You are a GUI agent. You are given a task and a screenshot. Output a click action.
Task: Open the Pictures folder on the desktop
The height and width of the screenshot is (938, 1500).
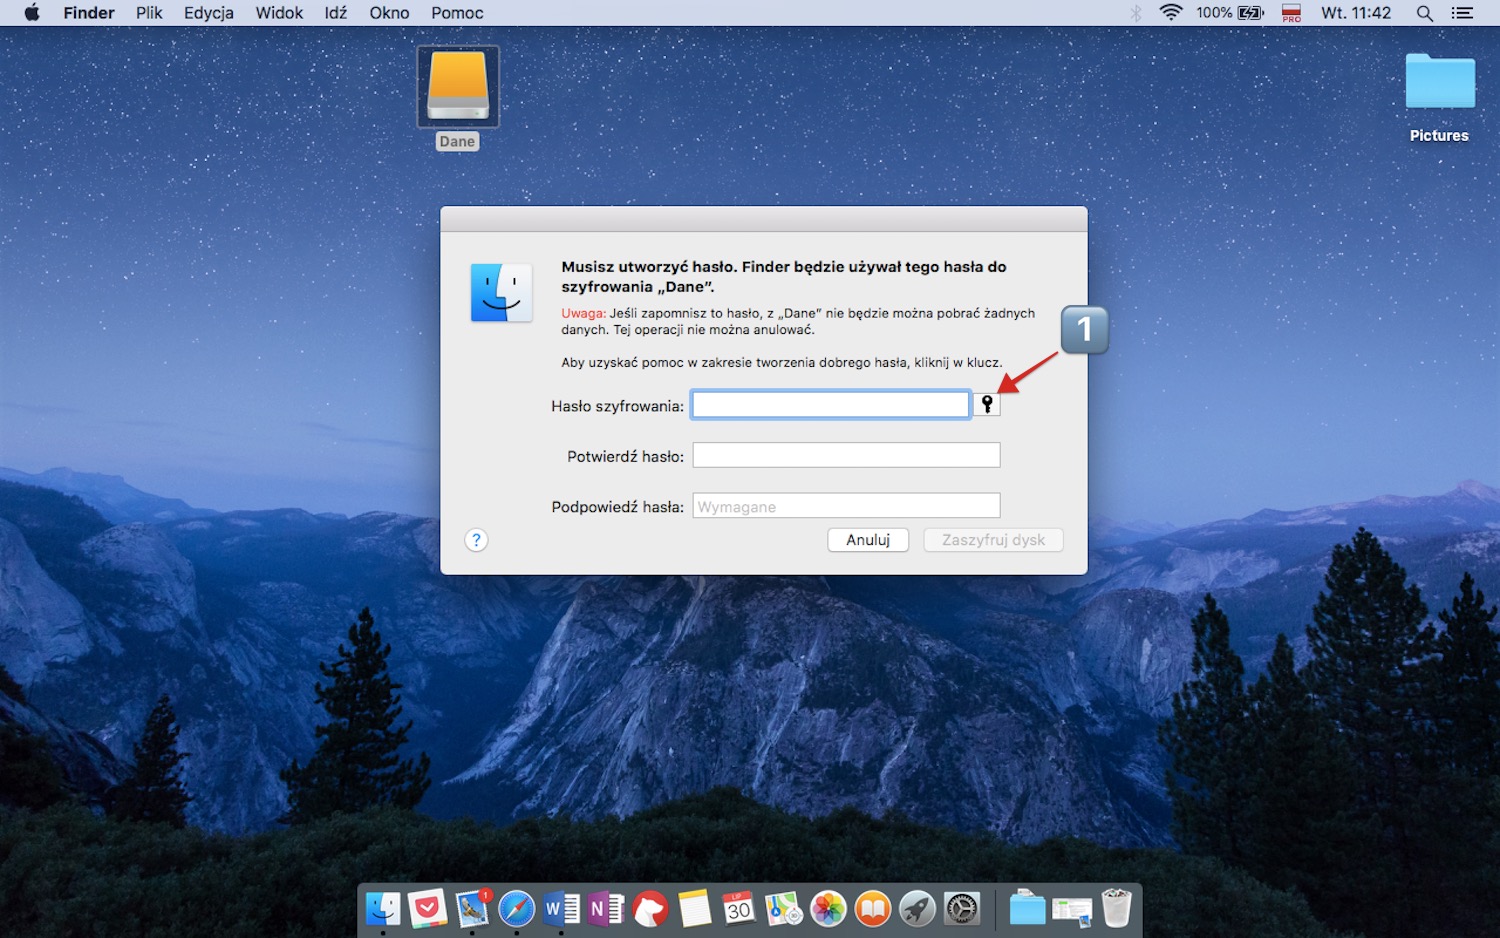1438,80
